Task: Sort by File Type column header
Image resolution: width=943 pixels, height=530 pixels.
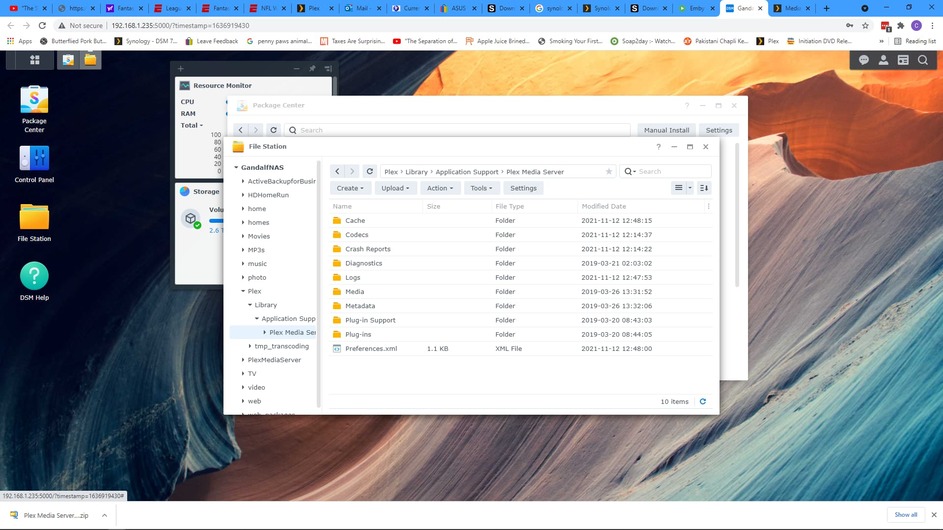Action: click(509, 206)
